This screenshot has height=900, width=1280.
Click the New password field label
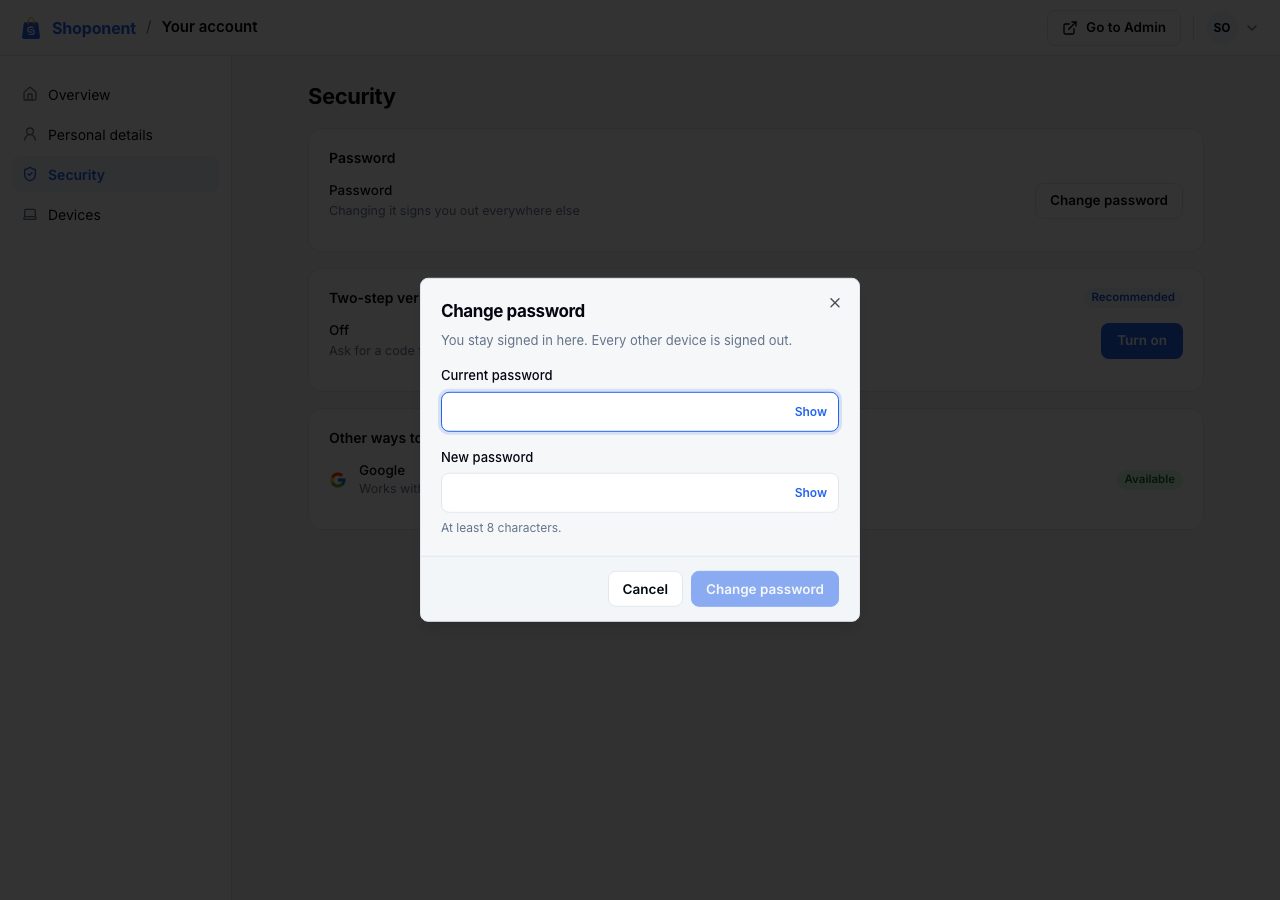[x=487, y=458]
